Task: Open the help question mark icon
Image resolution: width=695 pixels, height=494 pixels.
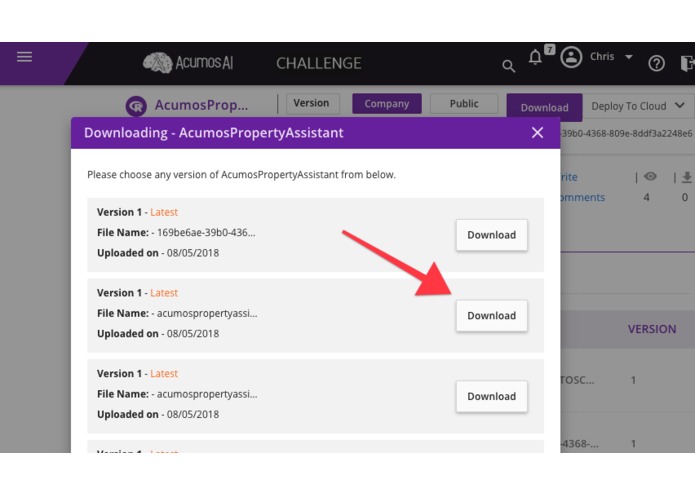Action: click(x=656, y=63)
